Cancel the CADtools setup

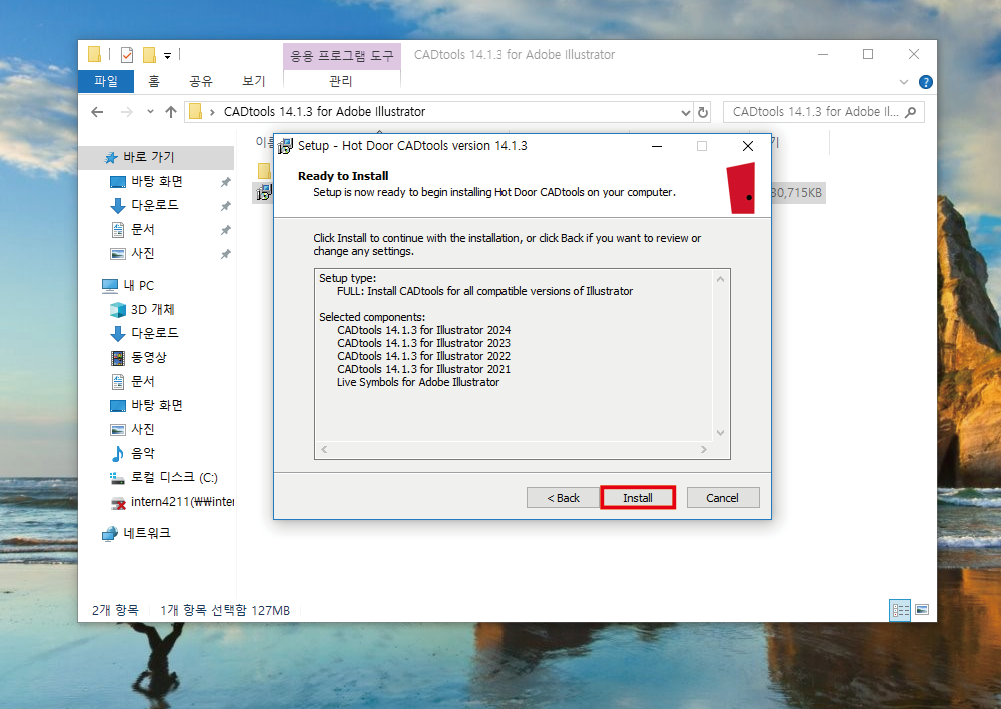click(x=723, y=498)
